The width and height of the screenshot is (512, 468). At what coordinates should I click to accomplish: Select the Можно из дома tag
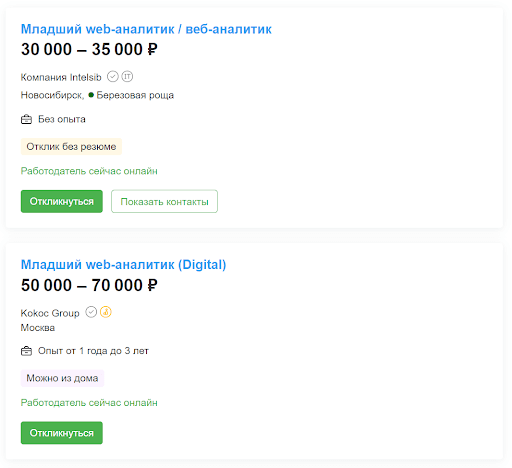(62, 378)
